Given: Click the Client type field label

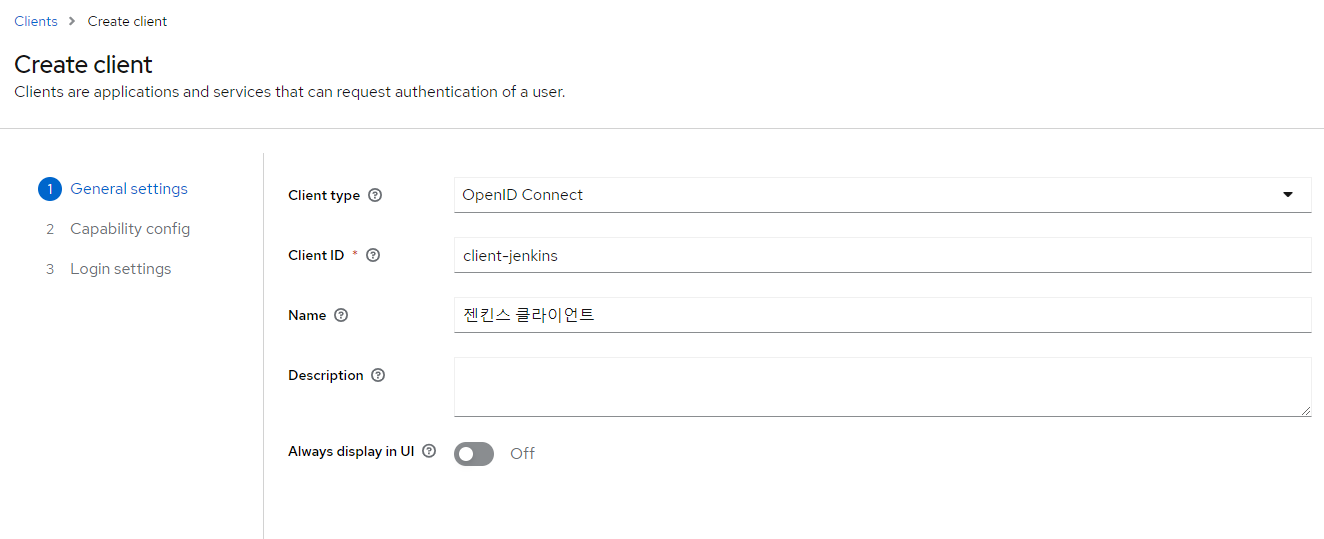Looking at the screenshot, I should point(324,195).
